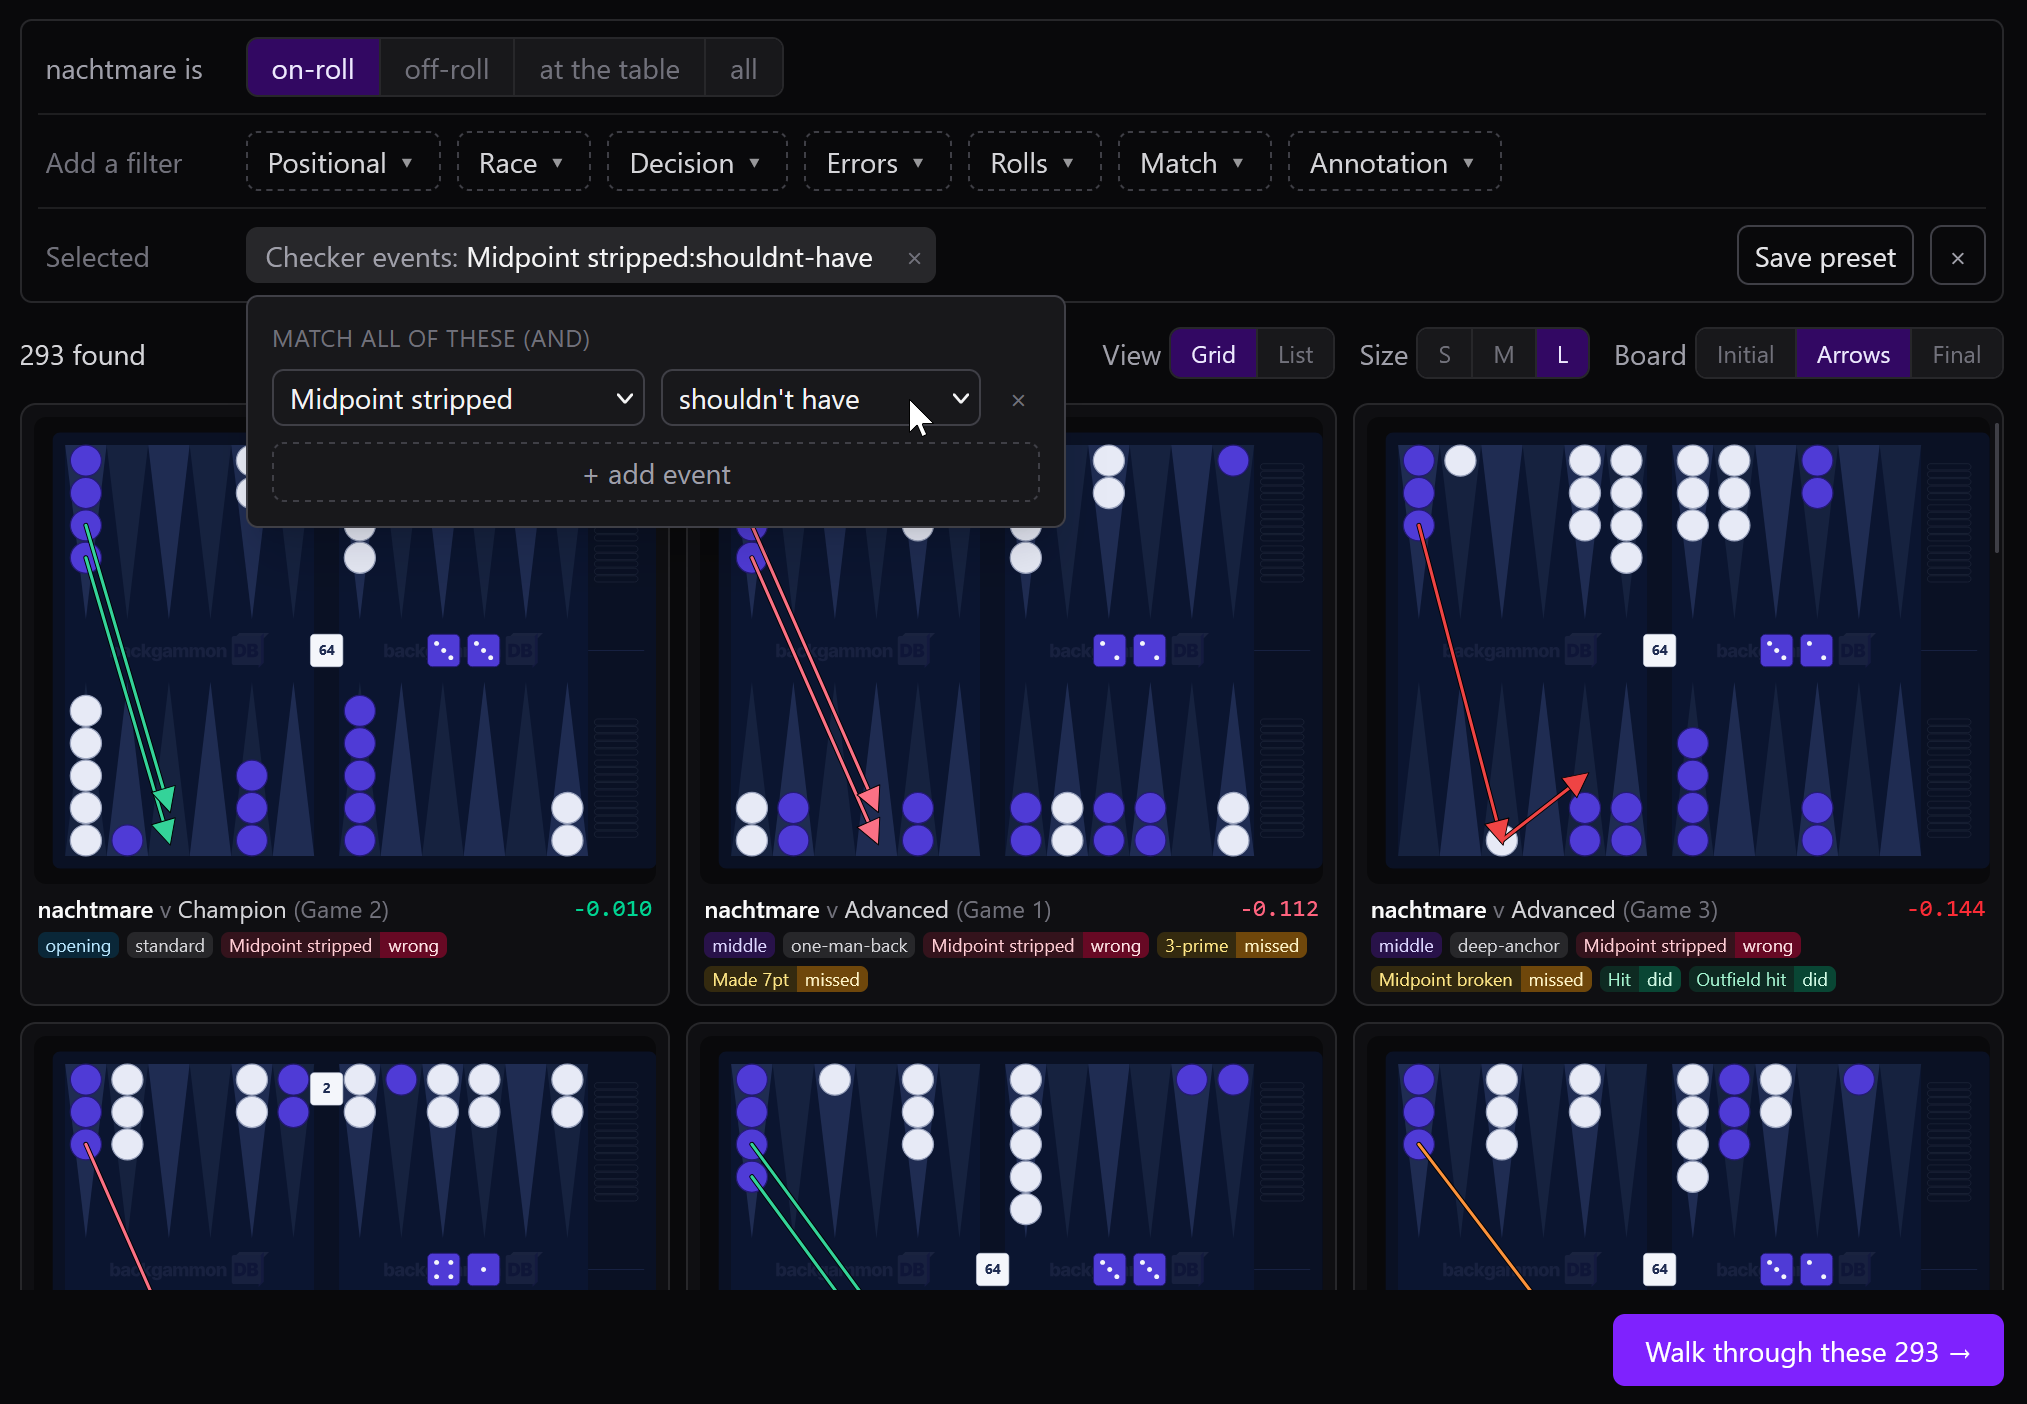This screenshot has height=1404, width=2027.
Task: Switch to off-roll filter
Action: [x=447, y=69]
